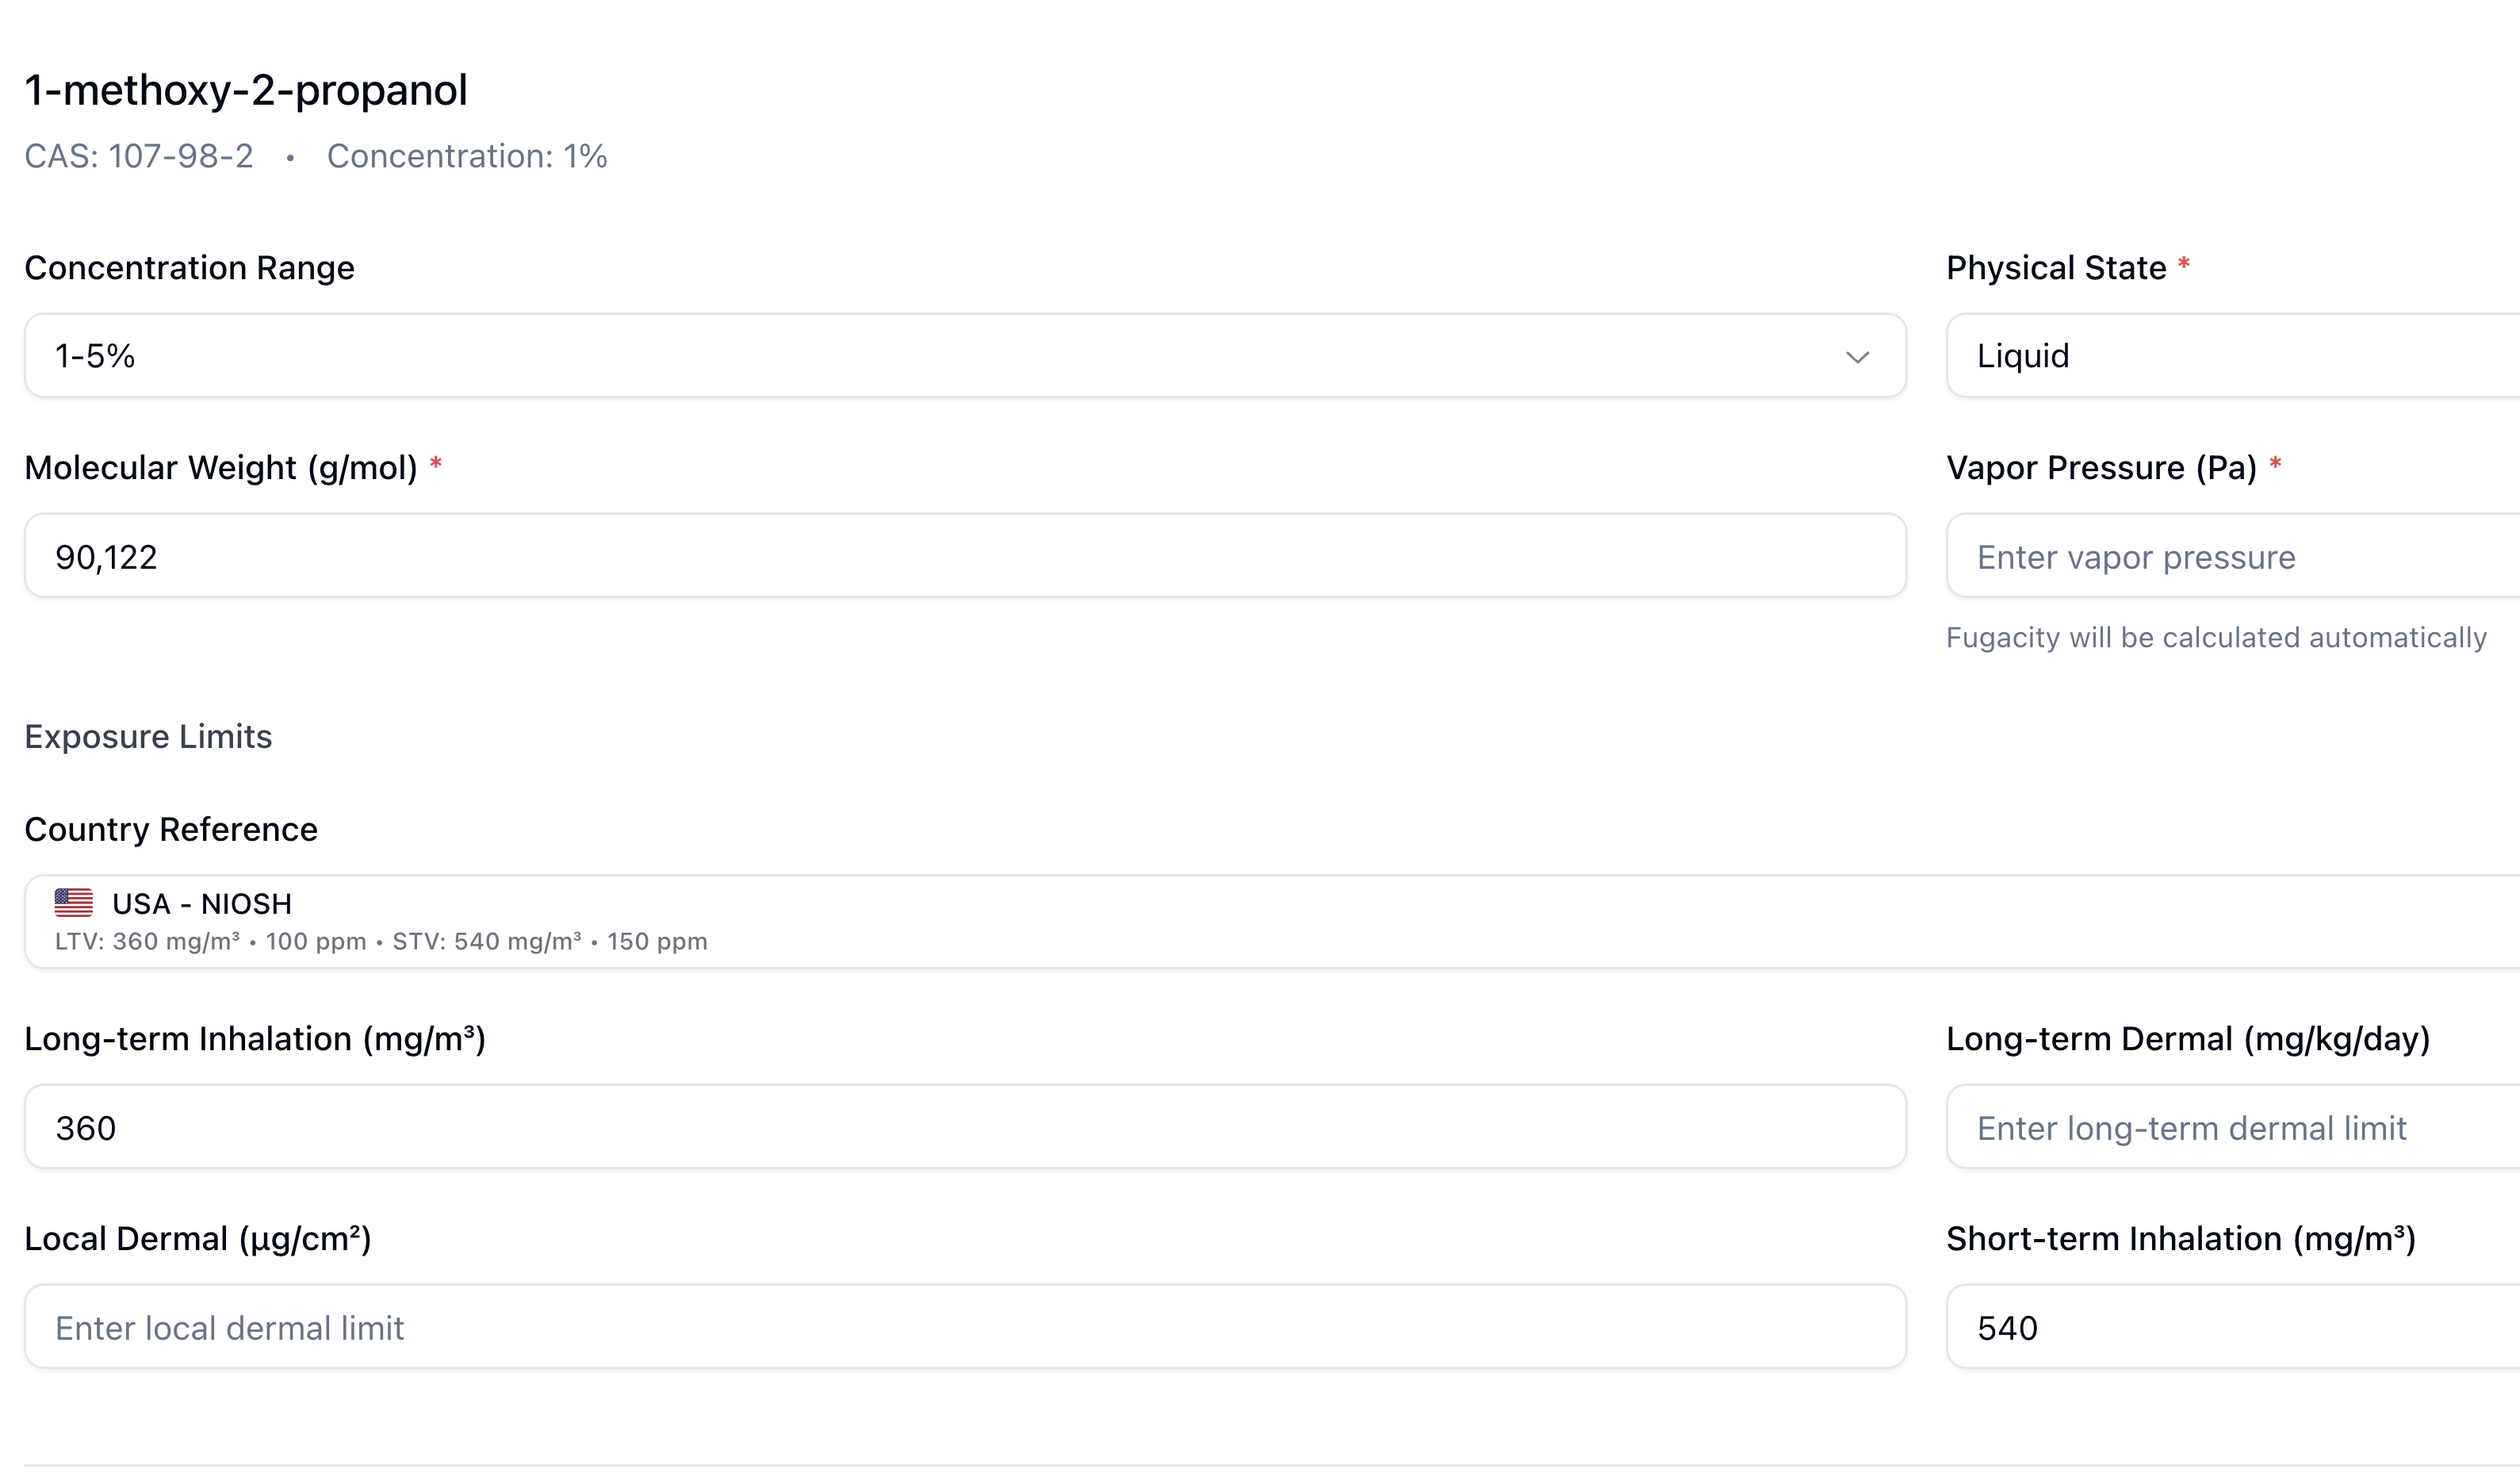
Task: Click the Molecular Weight (g/mol) label
Action: point(221,467)
